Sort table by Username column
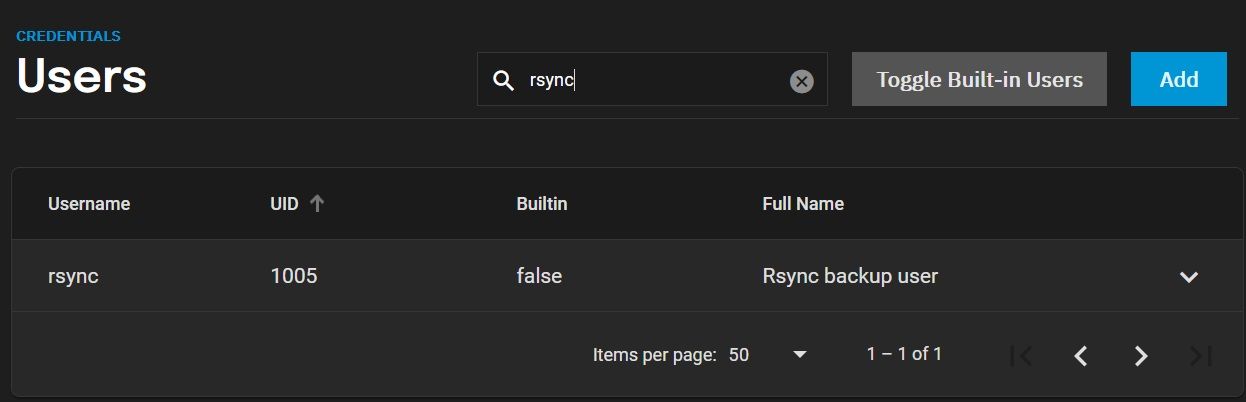1246x402 pixels. pos(89,204)
